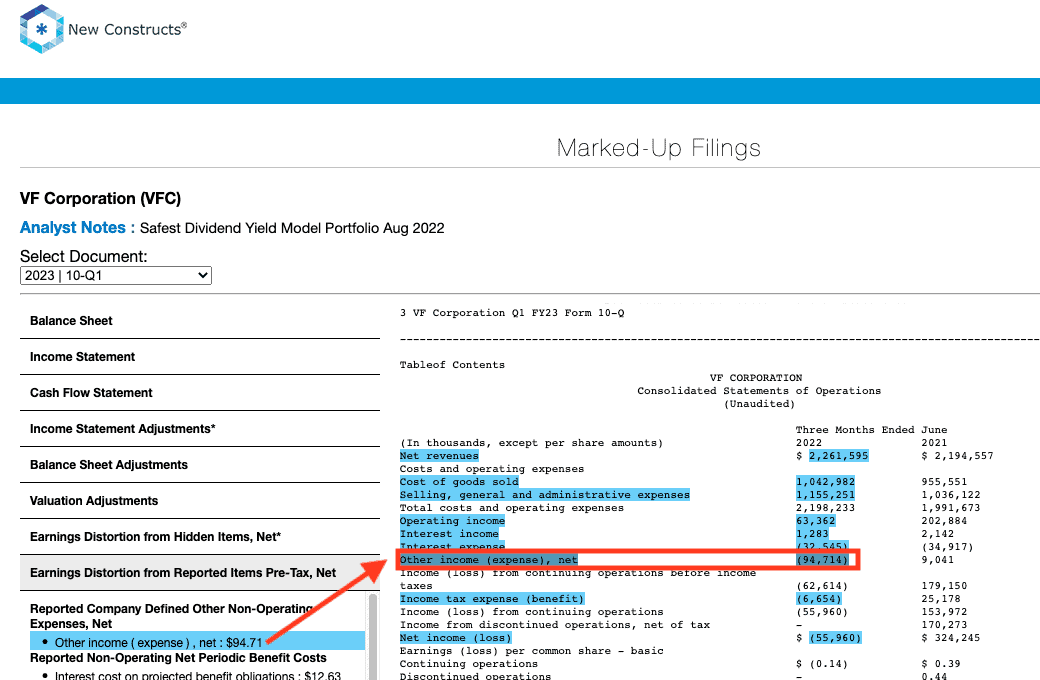
Task: Click 'Reported Non-Operating Net Periodic Benefit Costs' heading
Action: [178, 657]
